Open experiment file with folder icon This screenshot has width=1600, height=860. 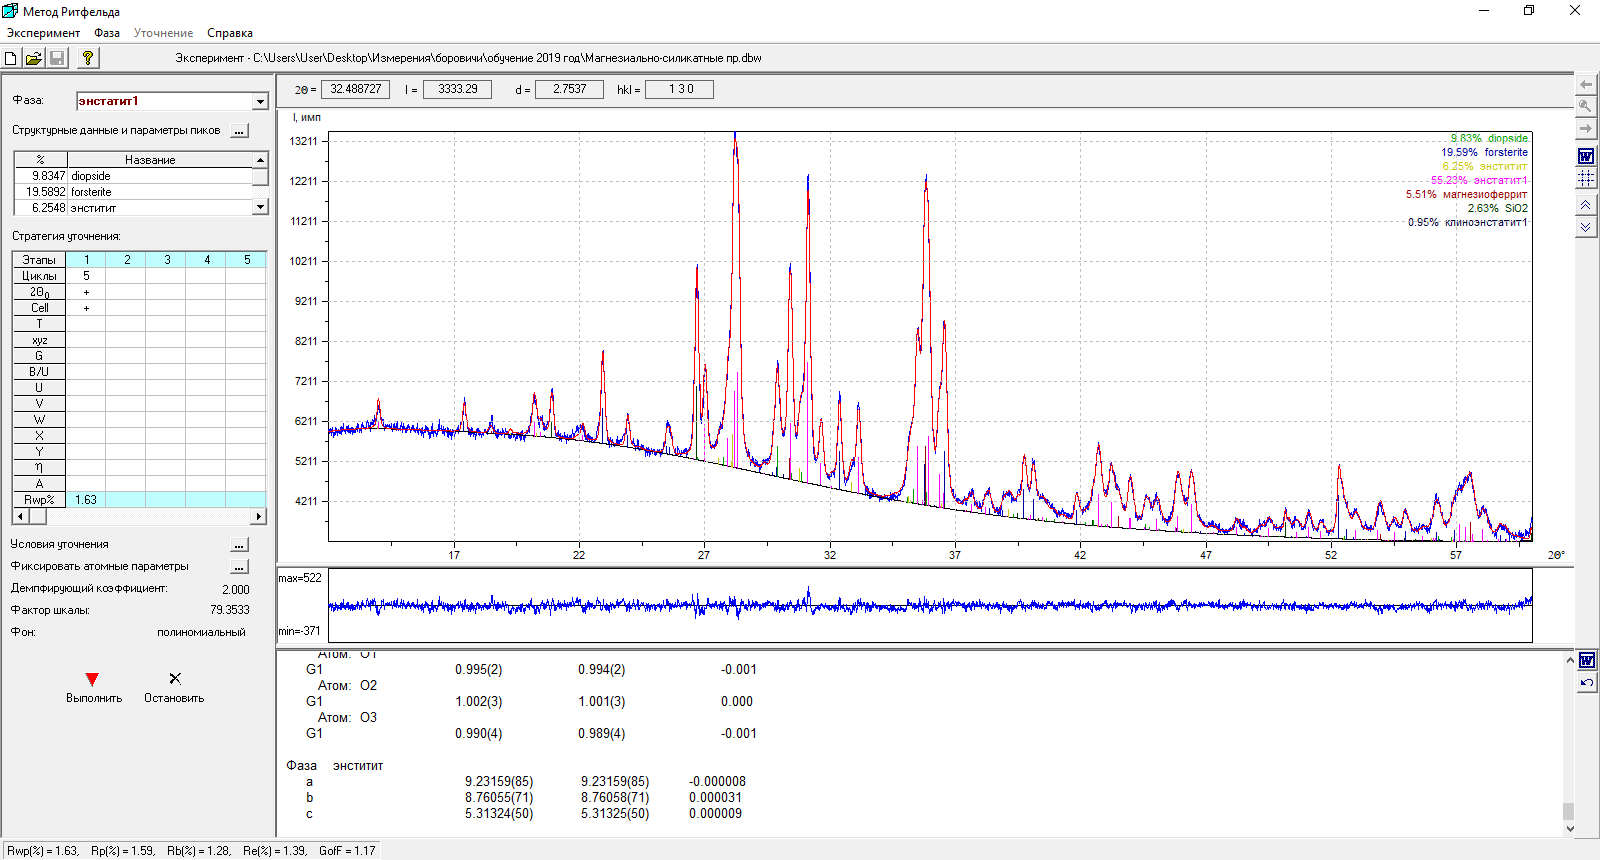(33, 58)
